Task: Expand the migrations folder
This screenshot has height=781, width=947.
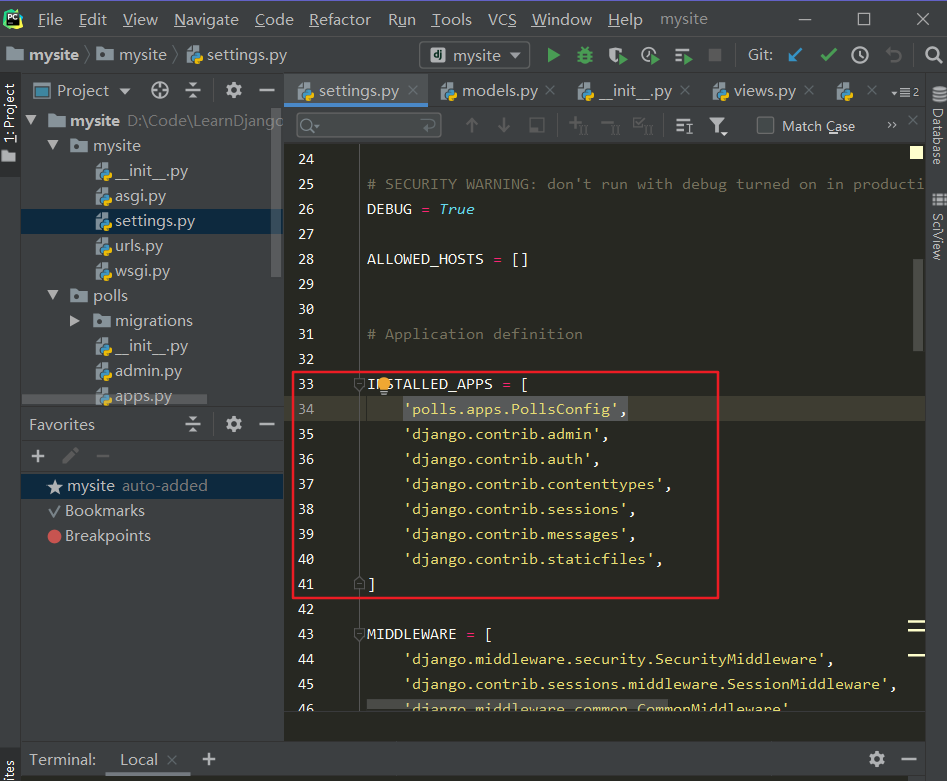Action: pyautogui.click(x=75, y=321)
